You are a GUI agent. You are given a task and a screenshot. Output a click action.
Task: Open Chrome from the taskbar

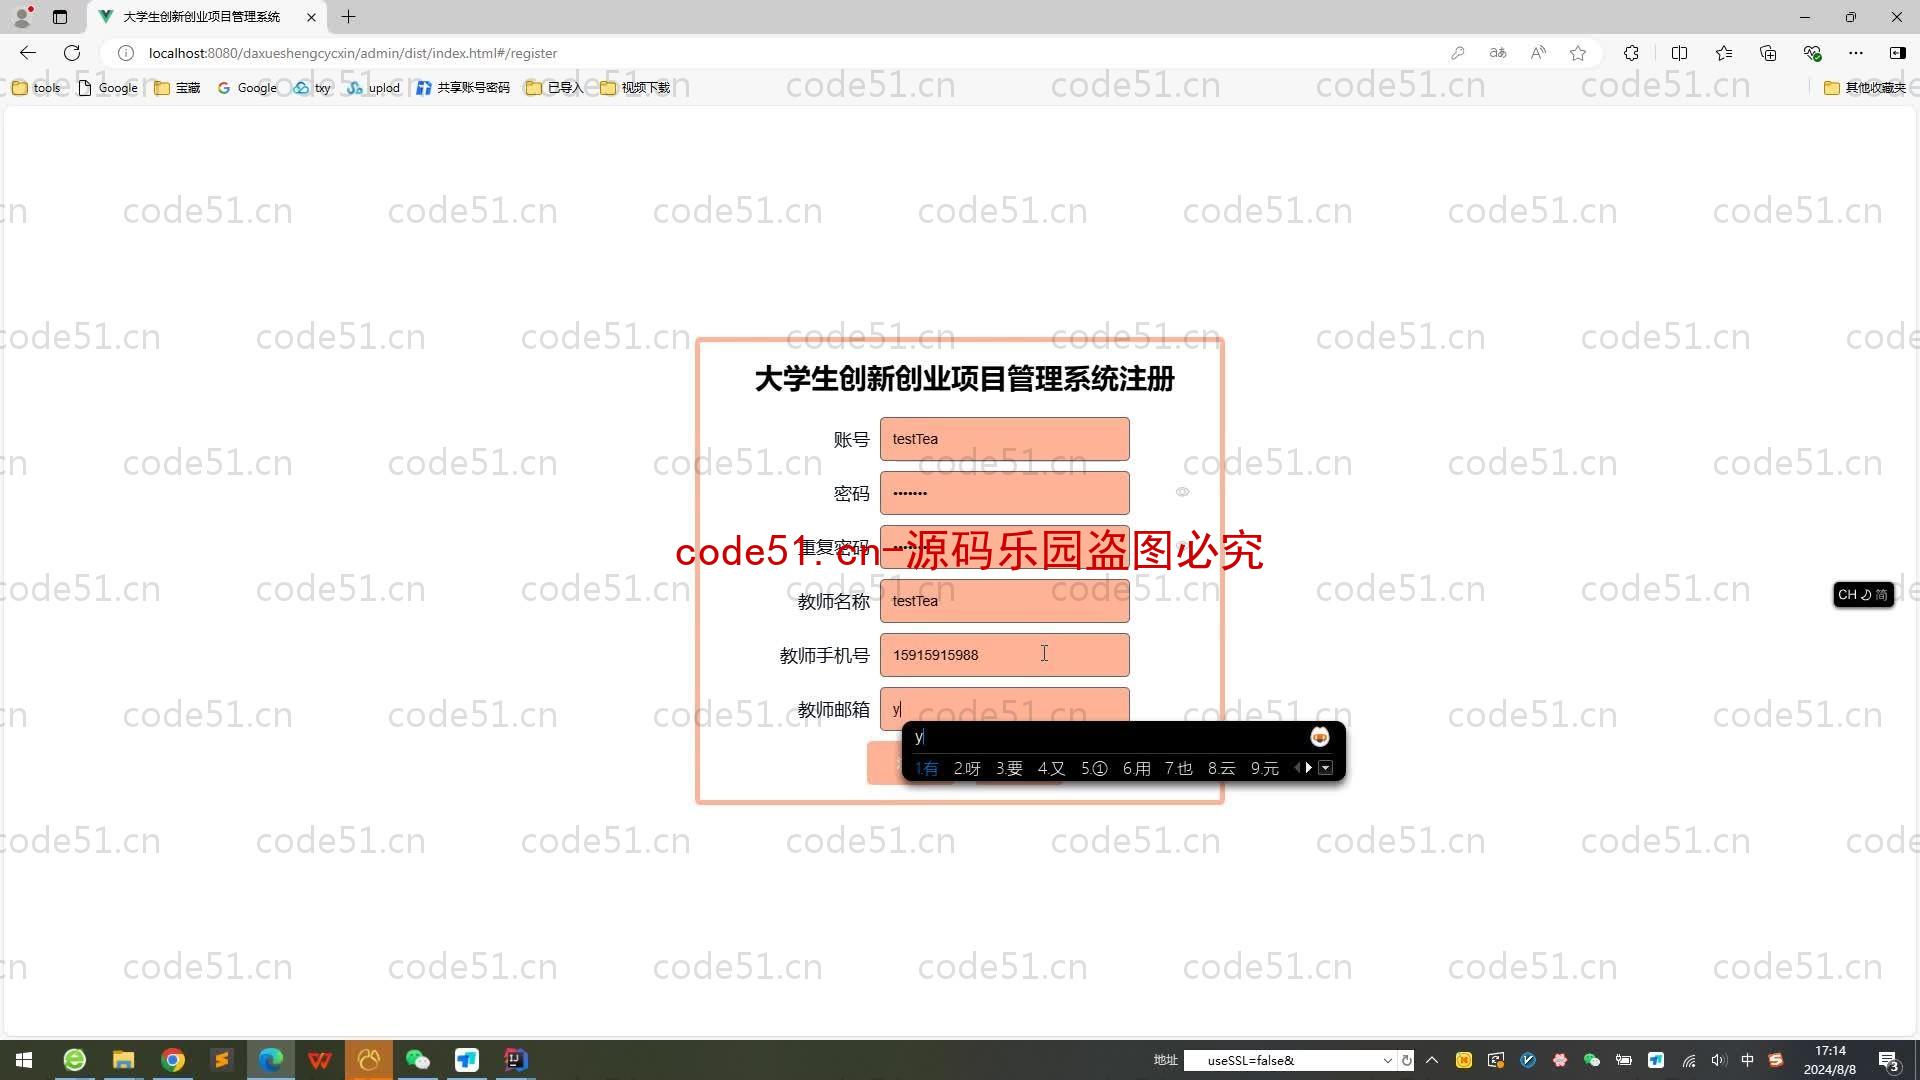[x=173, y=1060]
